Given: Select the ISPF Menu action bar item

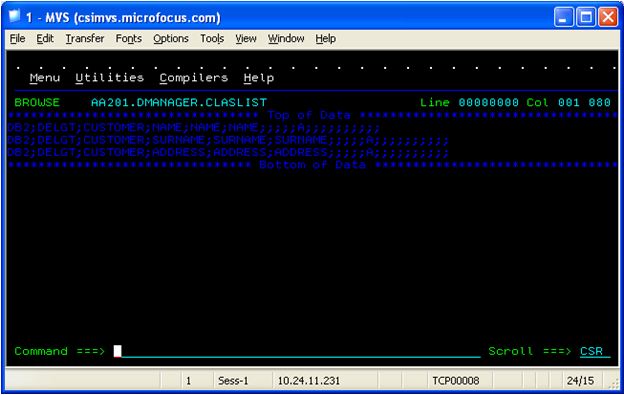Looking at the screenshot, I should (45, 78).
